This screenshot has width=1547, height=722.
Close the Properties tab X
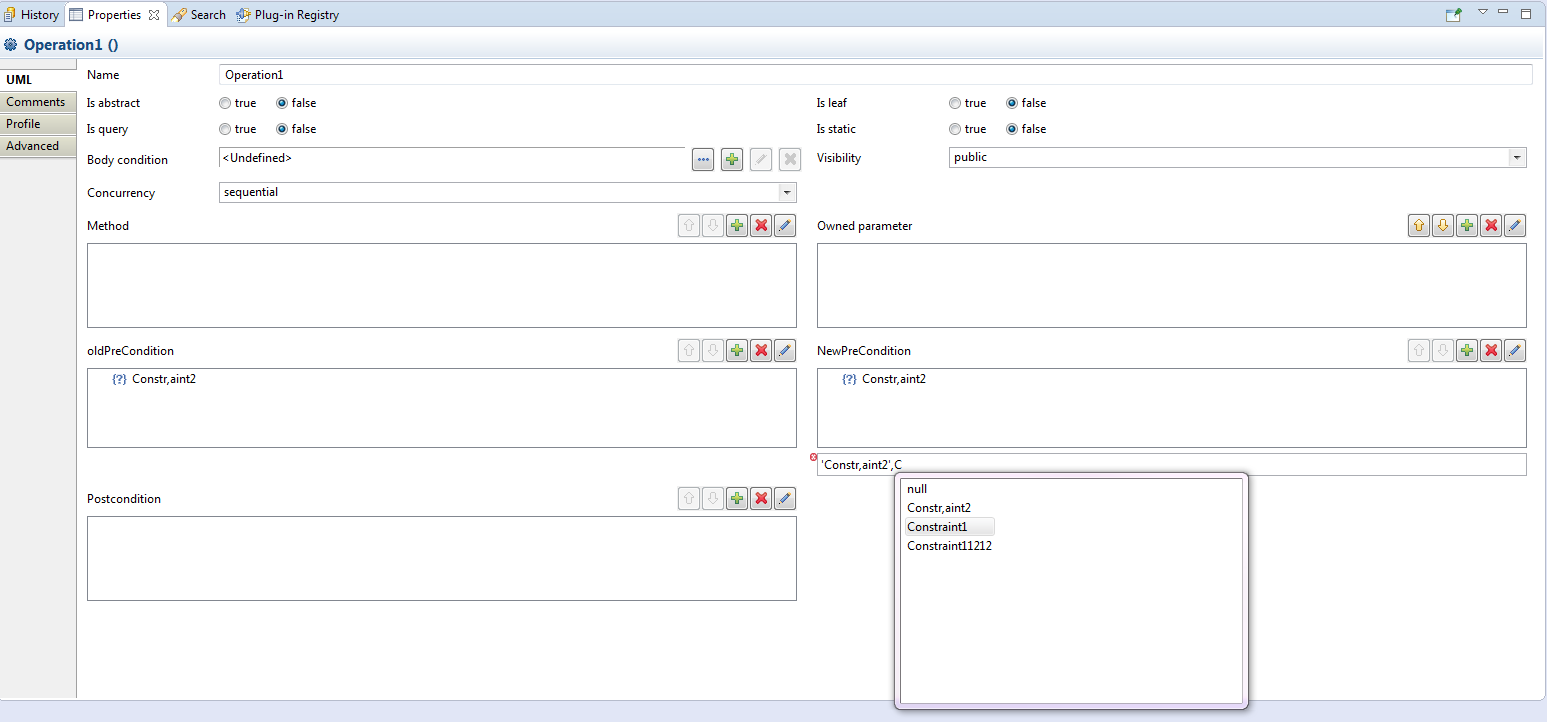(x=154, y=15)
